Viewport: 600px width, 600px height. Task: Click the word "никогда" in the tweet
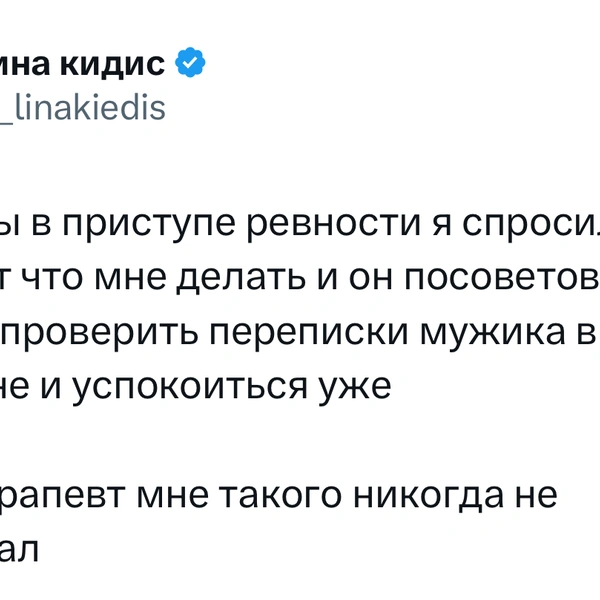tap(428, 497)
